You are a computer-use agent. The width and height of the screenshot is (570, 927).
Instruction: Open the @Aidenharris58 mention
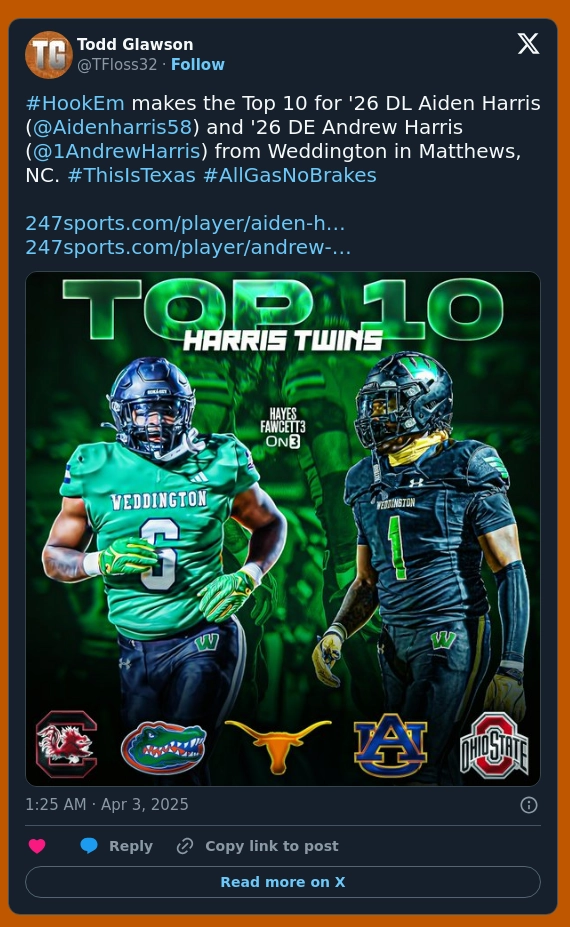point(112,127)
